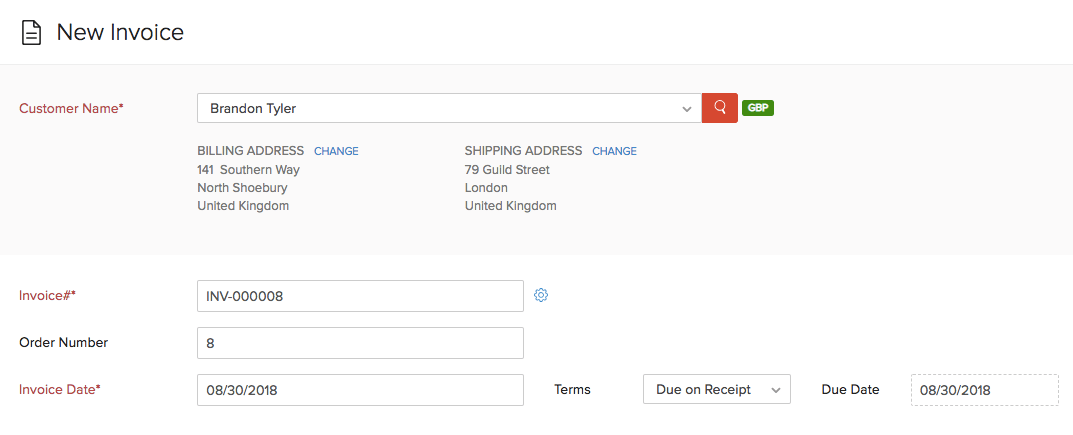The image size is (1073, 435).
Task: Change the billing address
Action: click(336, 151)
